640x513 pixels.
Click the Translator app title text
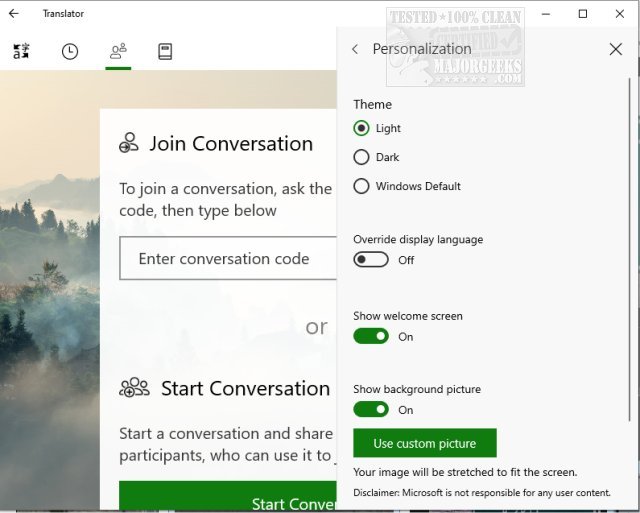tap(63, 13)
